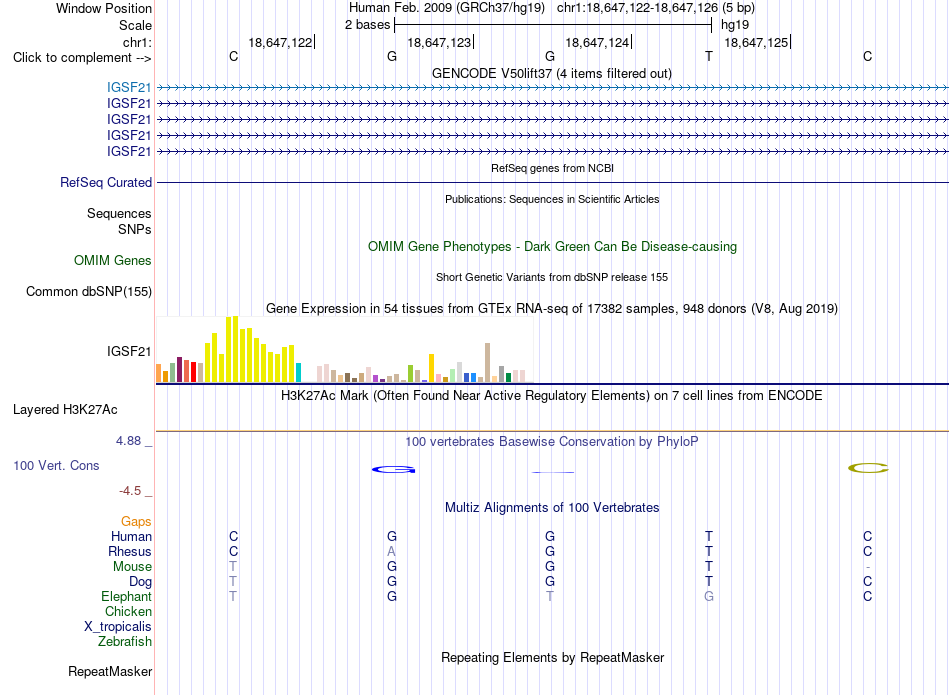Click the OMIM Genes track label
Image resolution: width=950 pixels, height=695 pixels.
coord(113,261)
